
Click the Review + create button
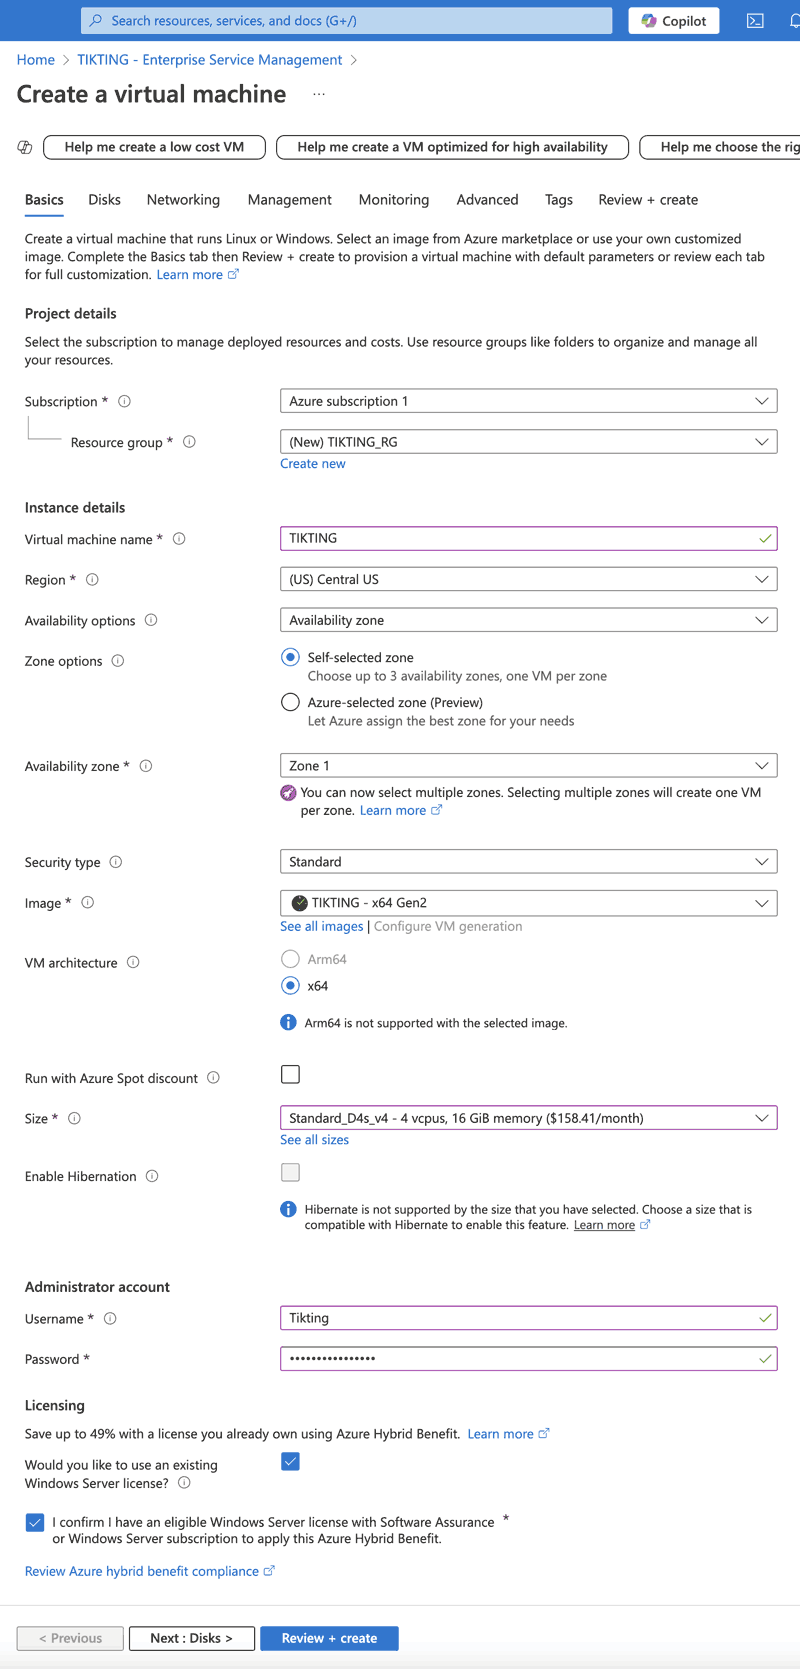point(329,1638)
